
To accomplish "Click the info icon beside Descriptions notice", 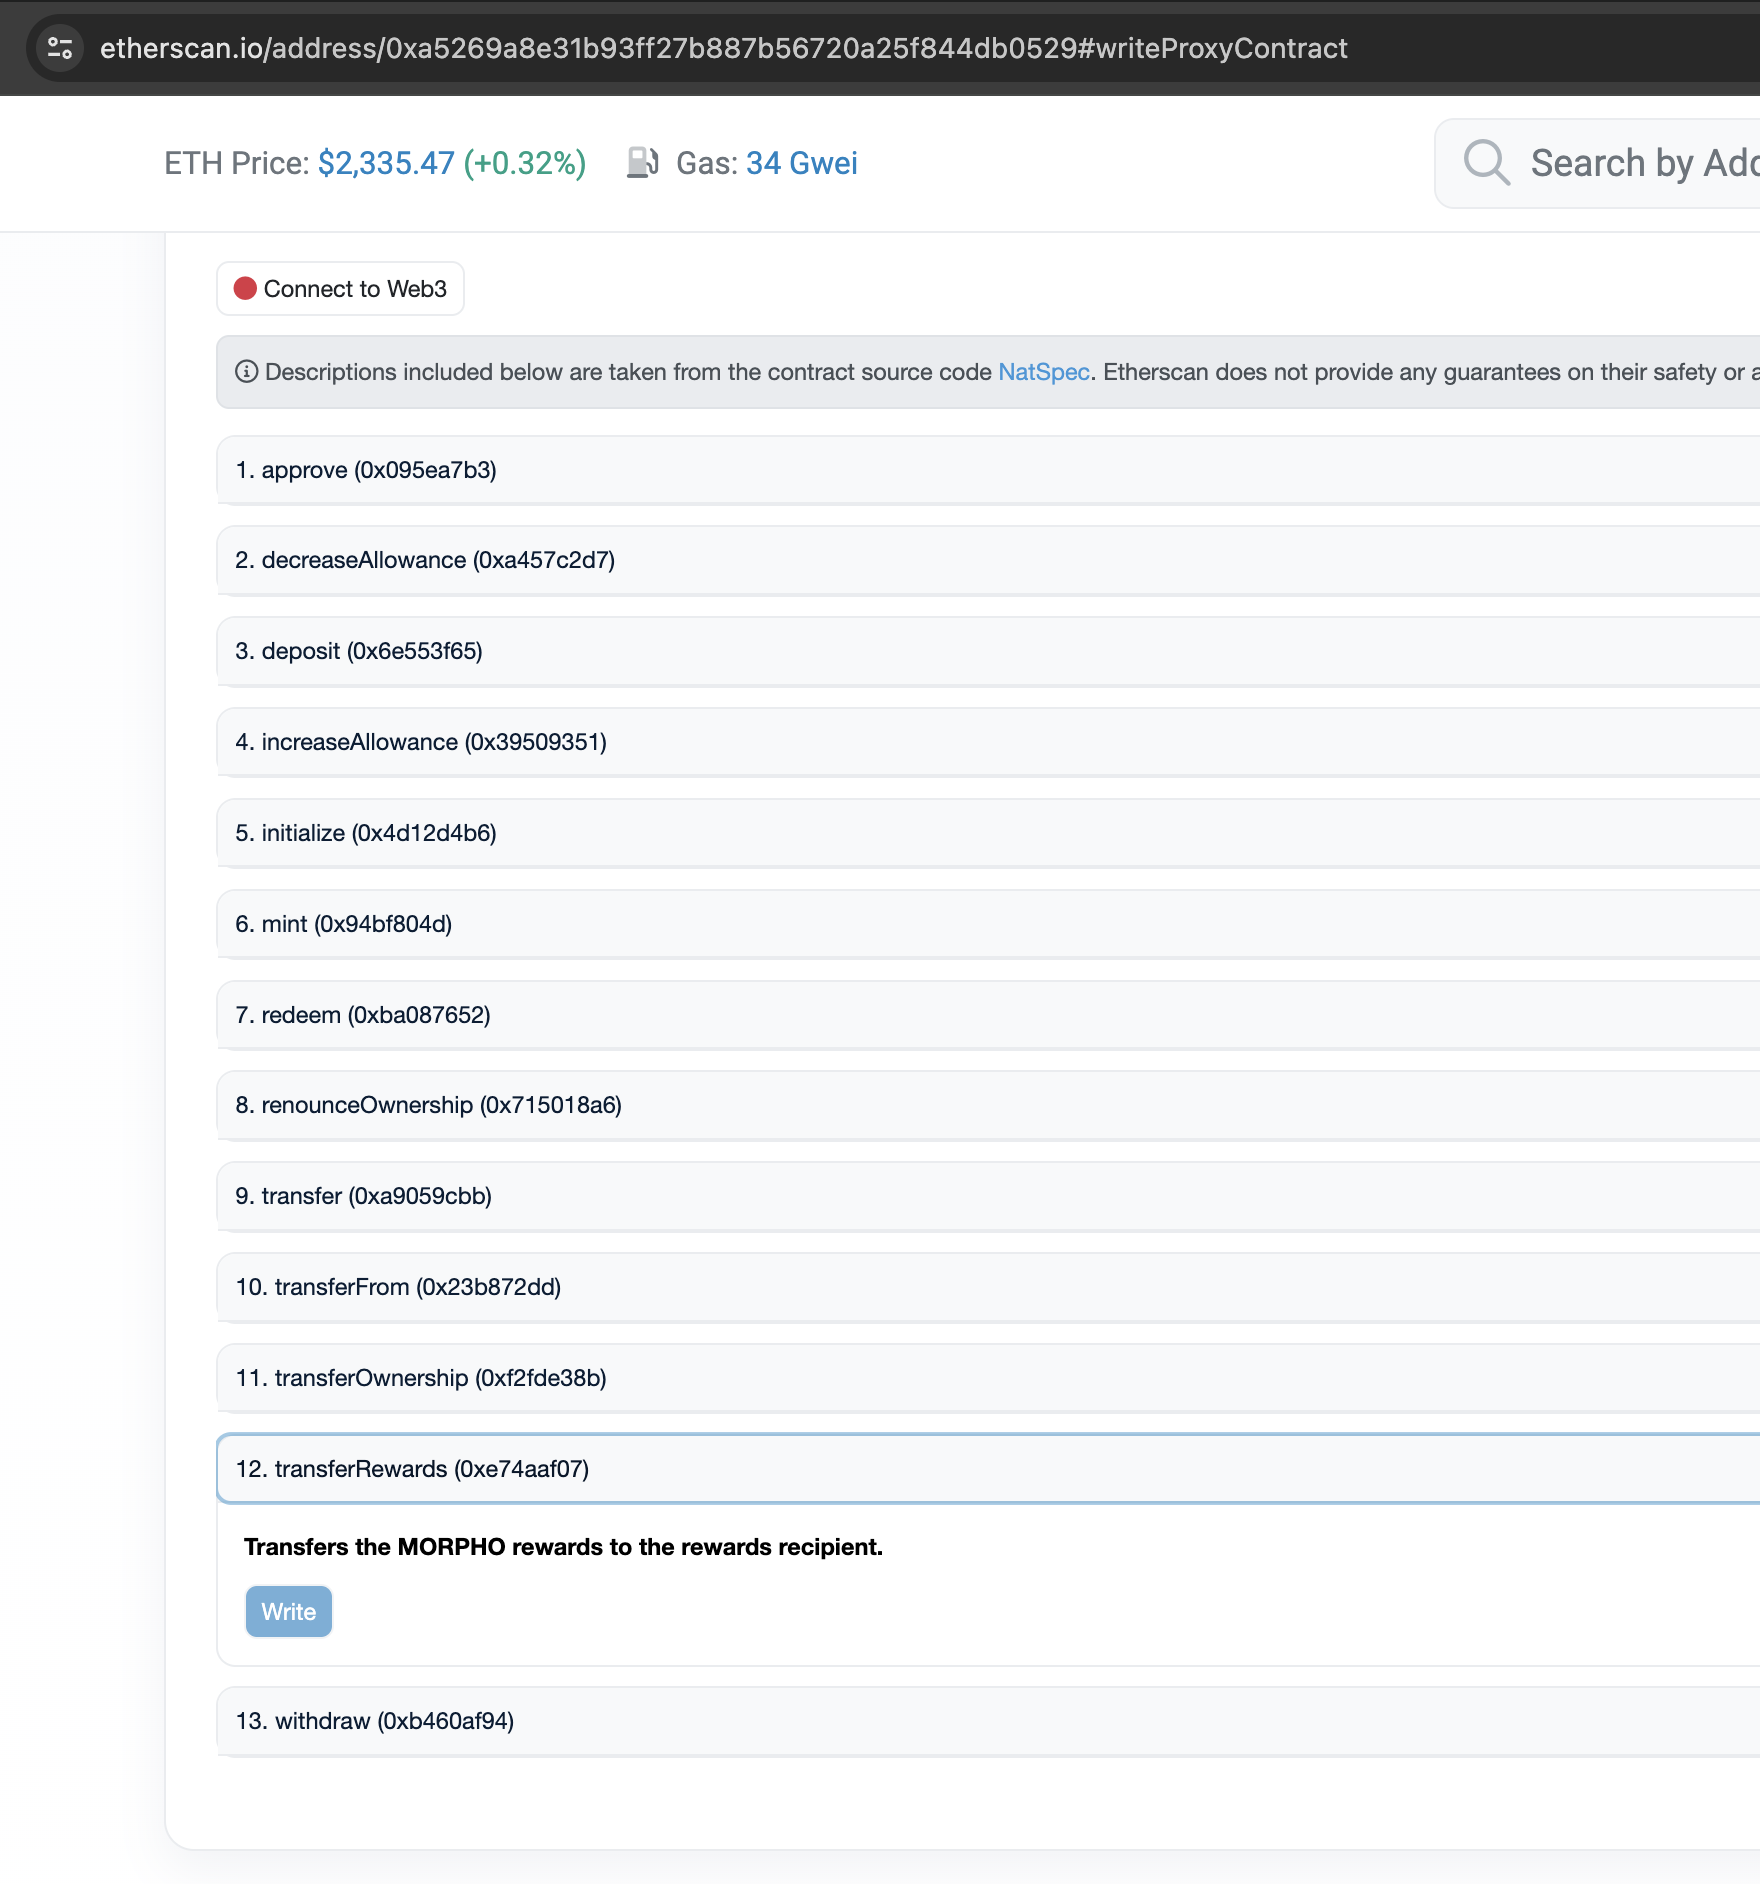I will pyautogui.click(x=246, y=372).
